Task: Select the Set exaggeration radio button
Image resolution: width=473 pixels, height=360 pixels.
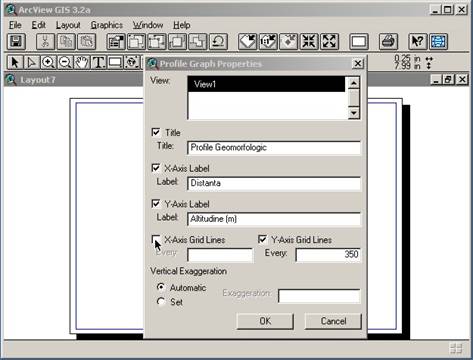Action: [161, 302]
